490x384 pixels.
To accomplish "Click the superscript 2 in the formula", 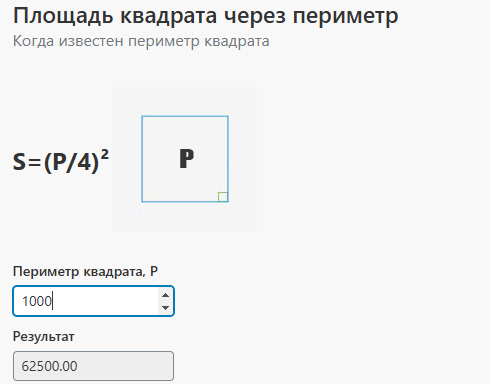I will (x=105, y=155).
